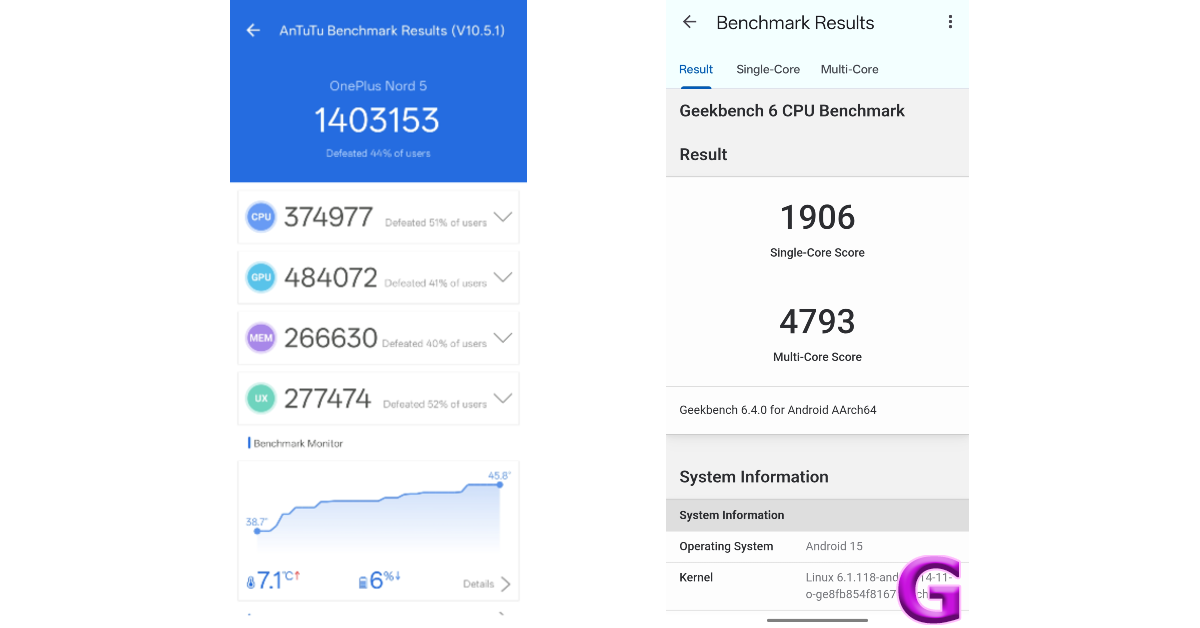Switch to the Multi-Core tab
The width and height of the screenshot is (1200, 628).
click(850, 69)
